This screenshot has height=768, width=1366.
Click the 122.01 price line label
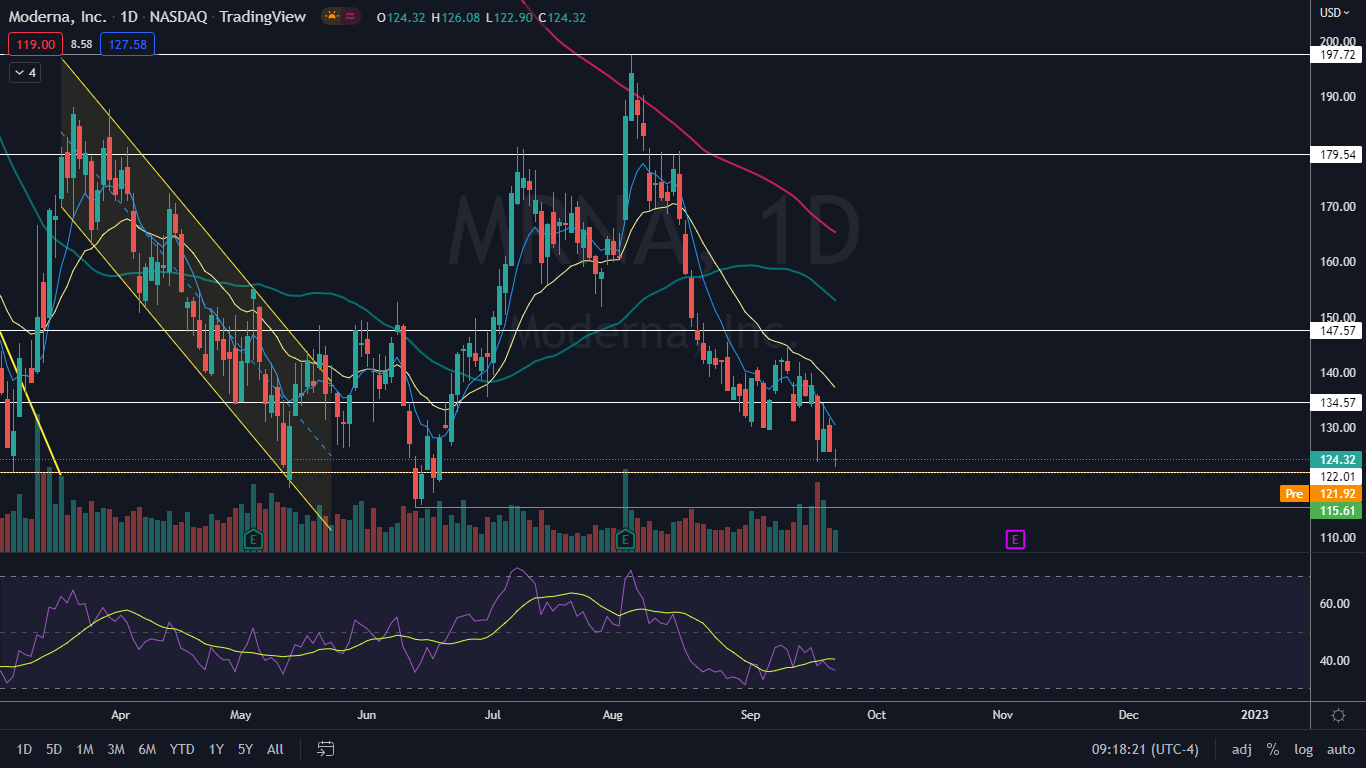click(1338, 477)
